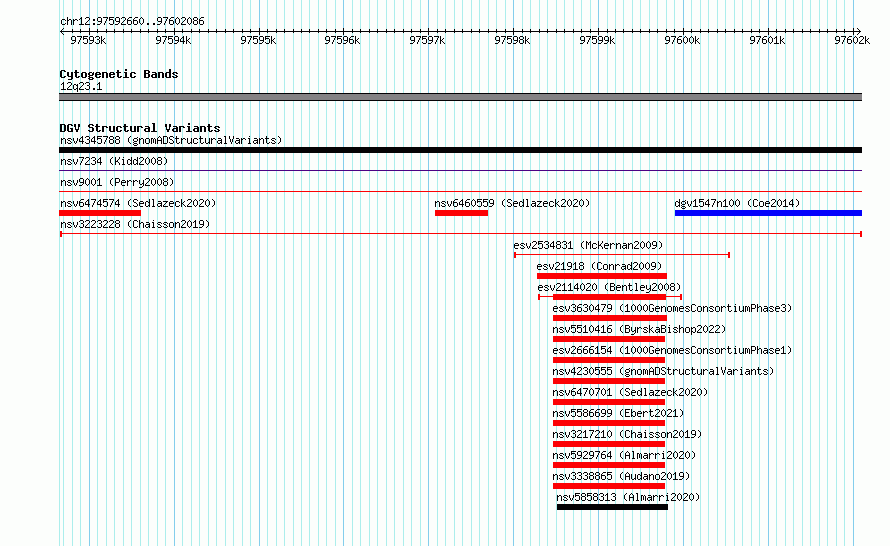
Task: Click red bar under esv2114020
Action: [x=610, y=297]
